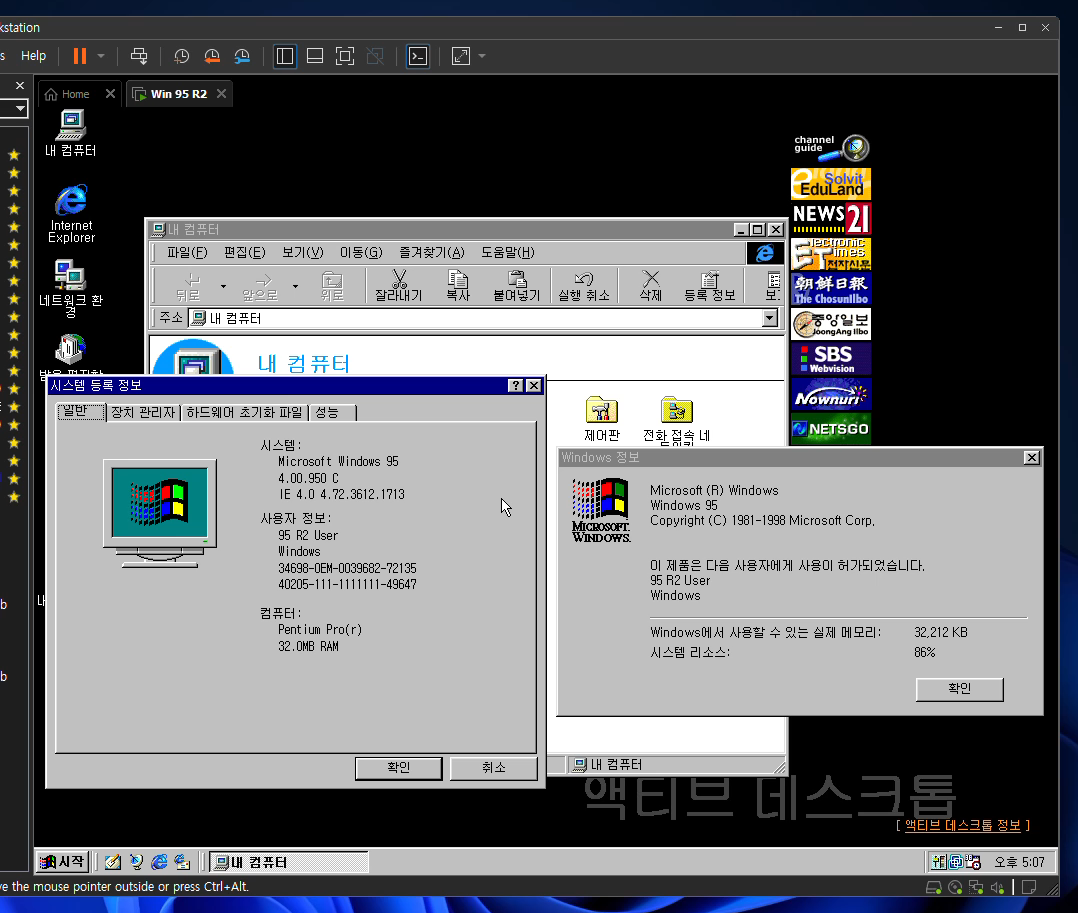Click the 잘라내기 (Cut) toolbar button

pos(399,286)
